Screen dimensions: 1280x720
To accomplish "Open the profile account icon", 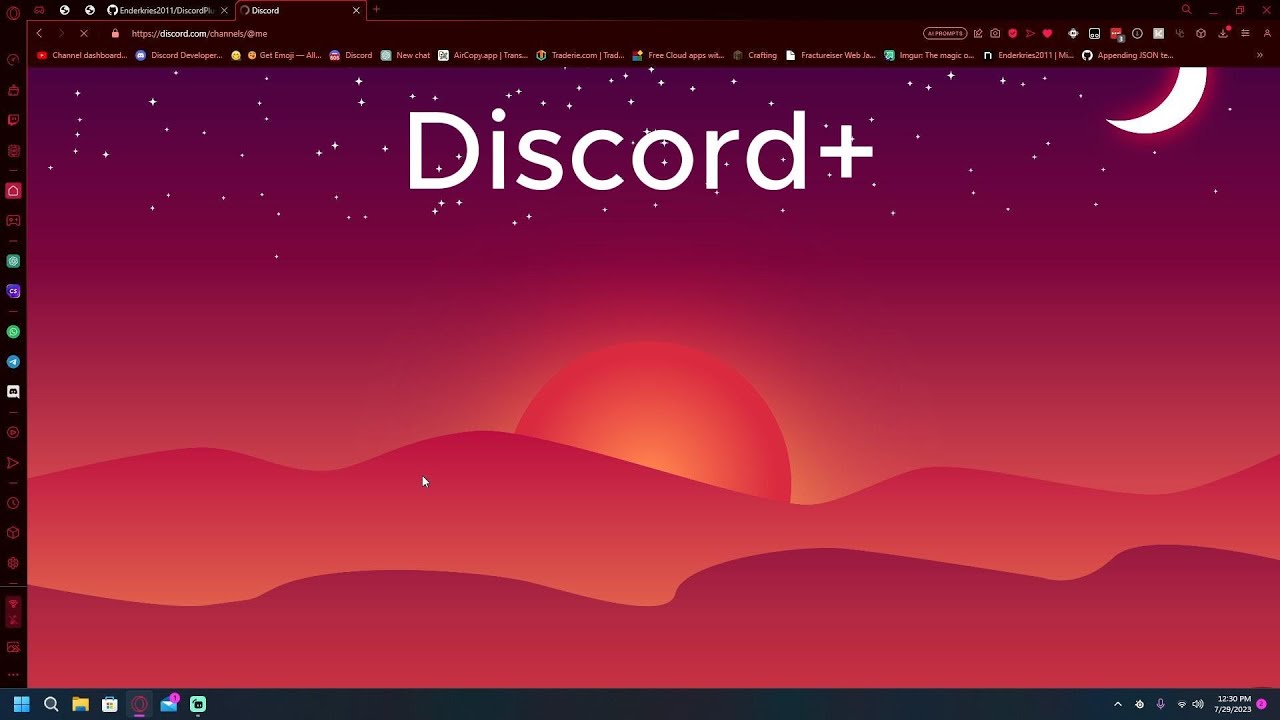I will pyautogui.click(x=1267, y=33).
